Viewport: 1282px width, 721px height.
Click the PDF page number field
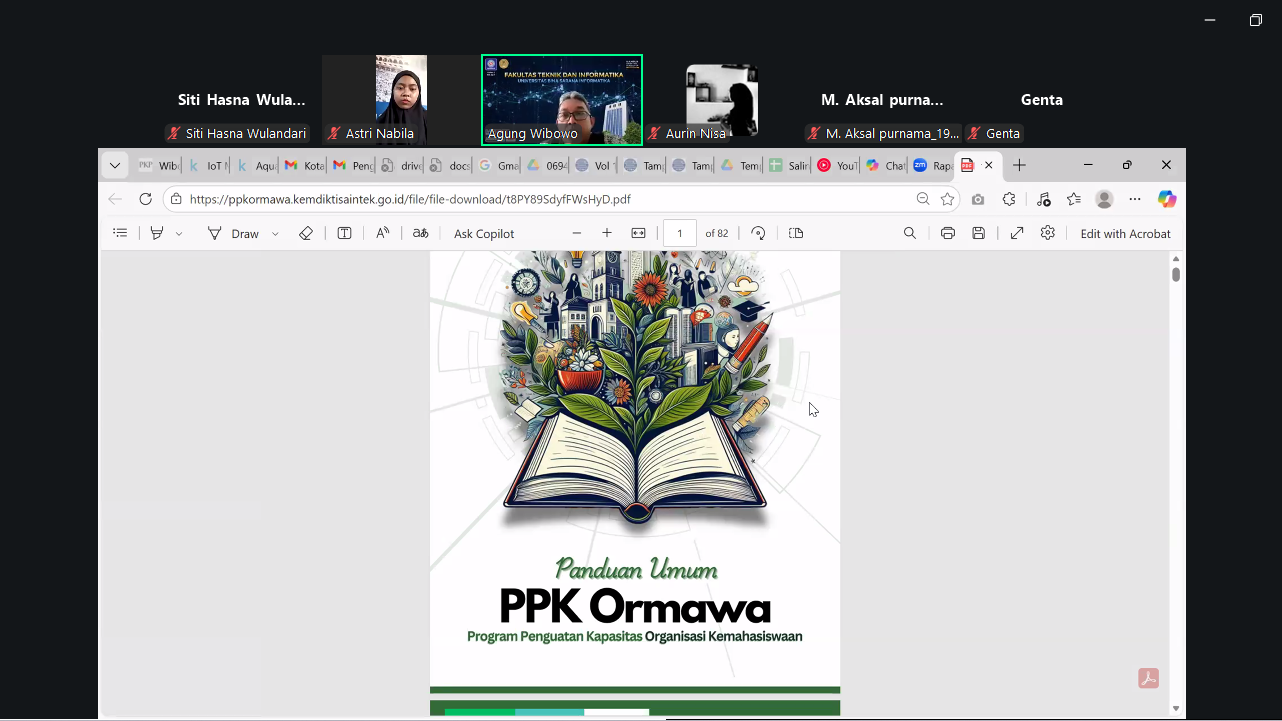pyautogui.click(x=680, y=233)
